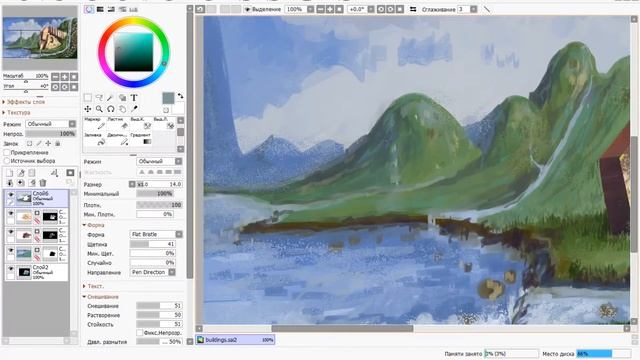
Task: Switch to the color wheel panel icon
Action: 89,9
